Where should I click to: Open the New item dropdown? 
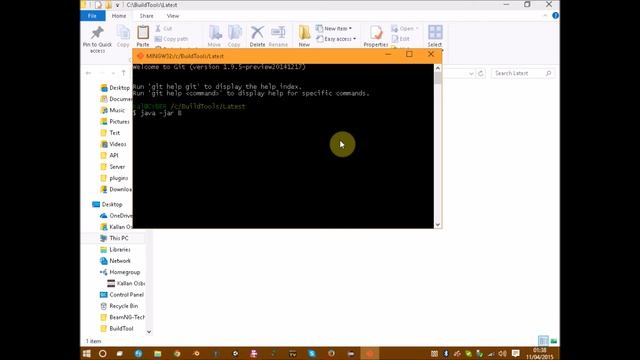coord(334,29)
